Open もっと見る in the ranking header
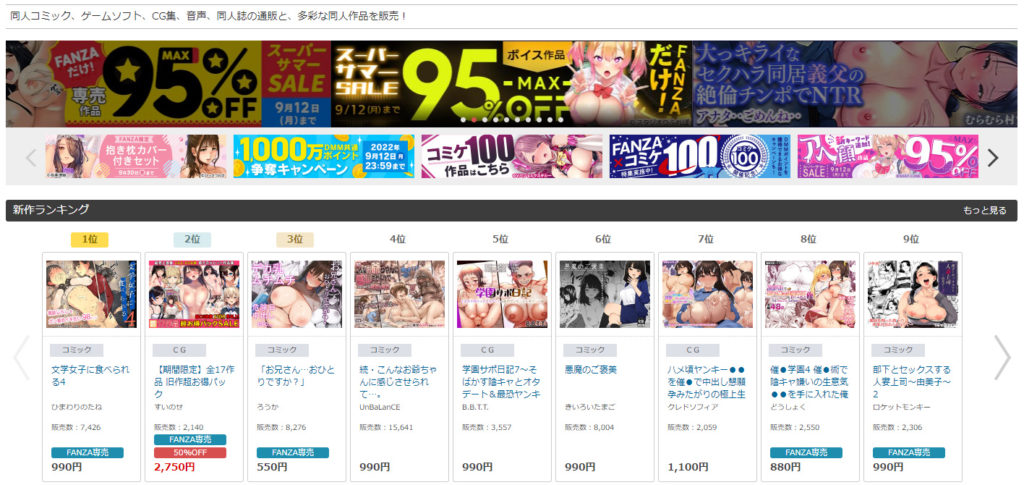 [984, 211]
